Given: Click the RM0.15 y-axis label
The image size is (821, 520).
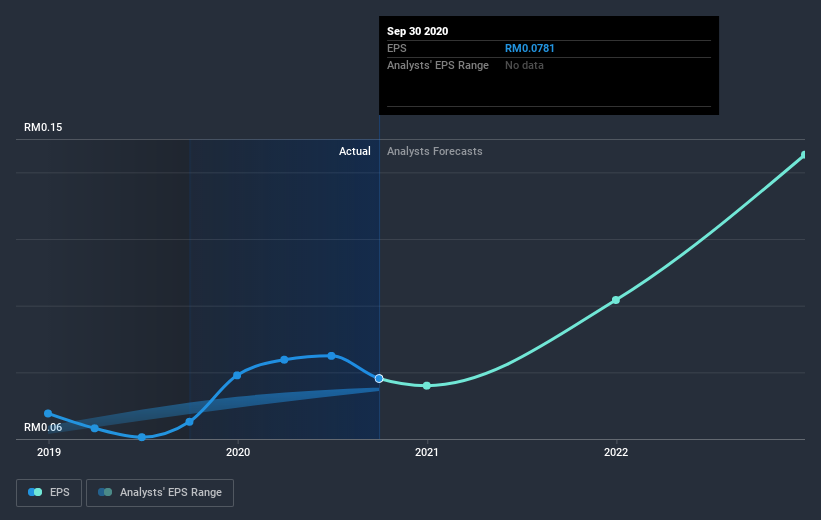Looking at the screenshot, I should (43, 127).
